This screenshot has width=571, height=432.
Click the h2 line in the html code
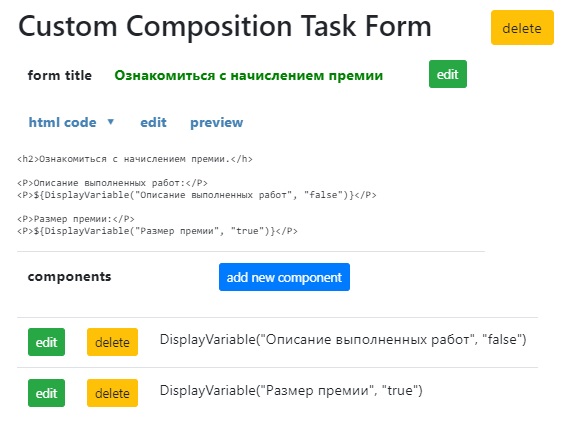pyautogui.click(x=135, y=159)
